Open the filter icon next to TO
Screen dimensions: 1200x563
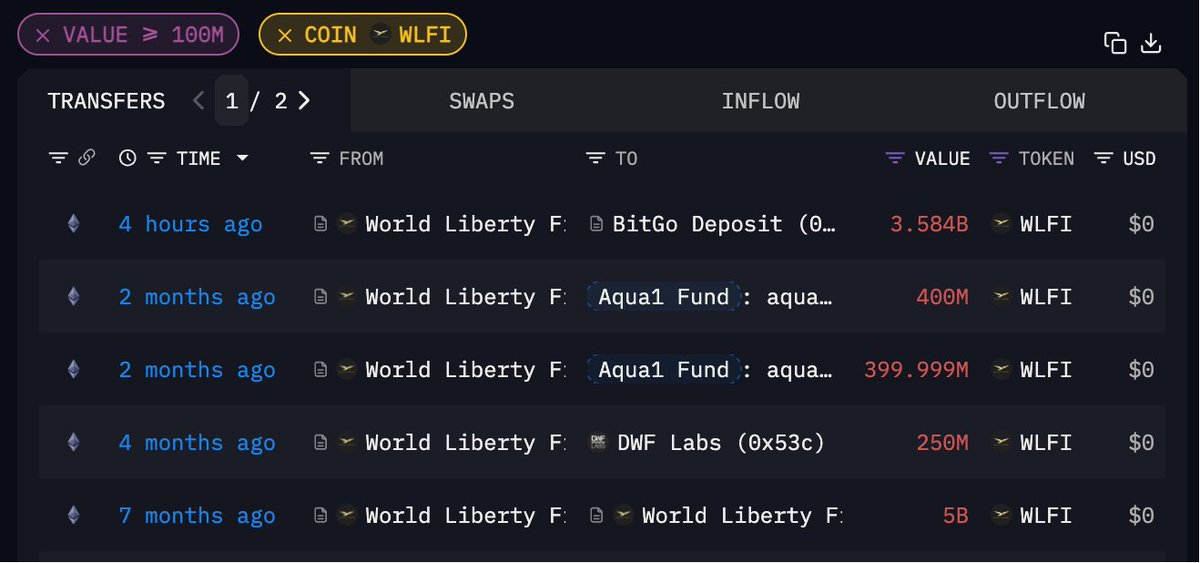tap(595, 158)
